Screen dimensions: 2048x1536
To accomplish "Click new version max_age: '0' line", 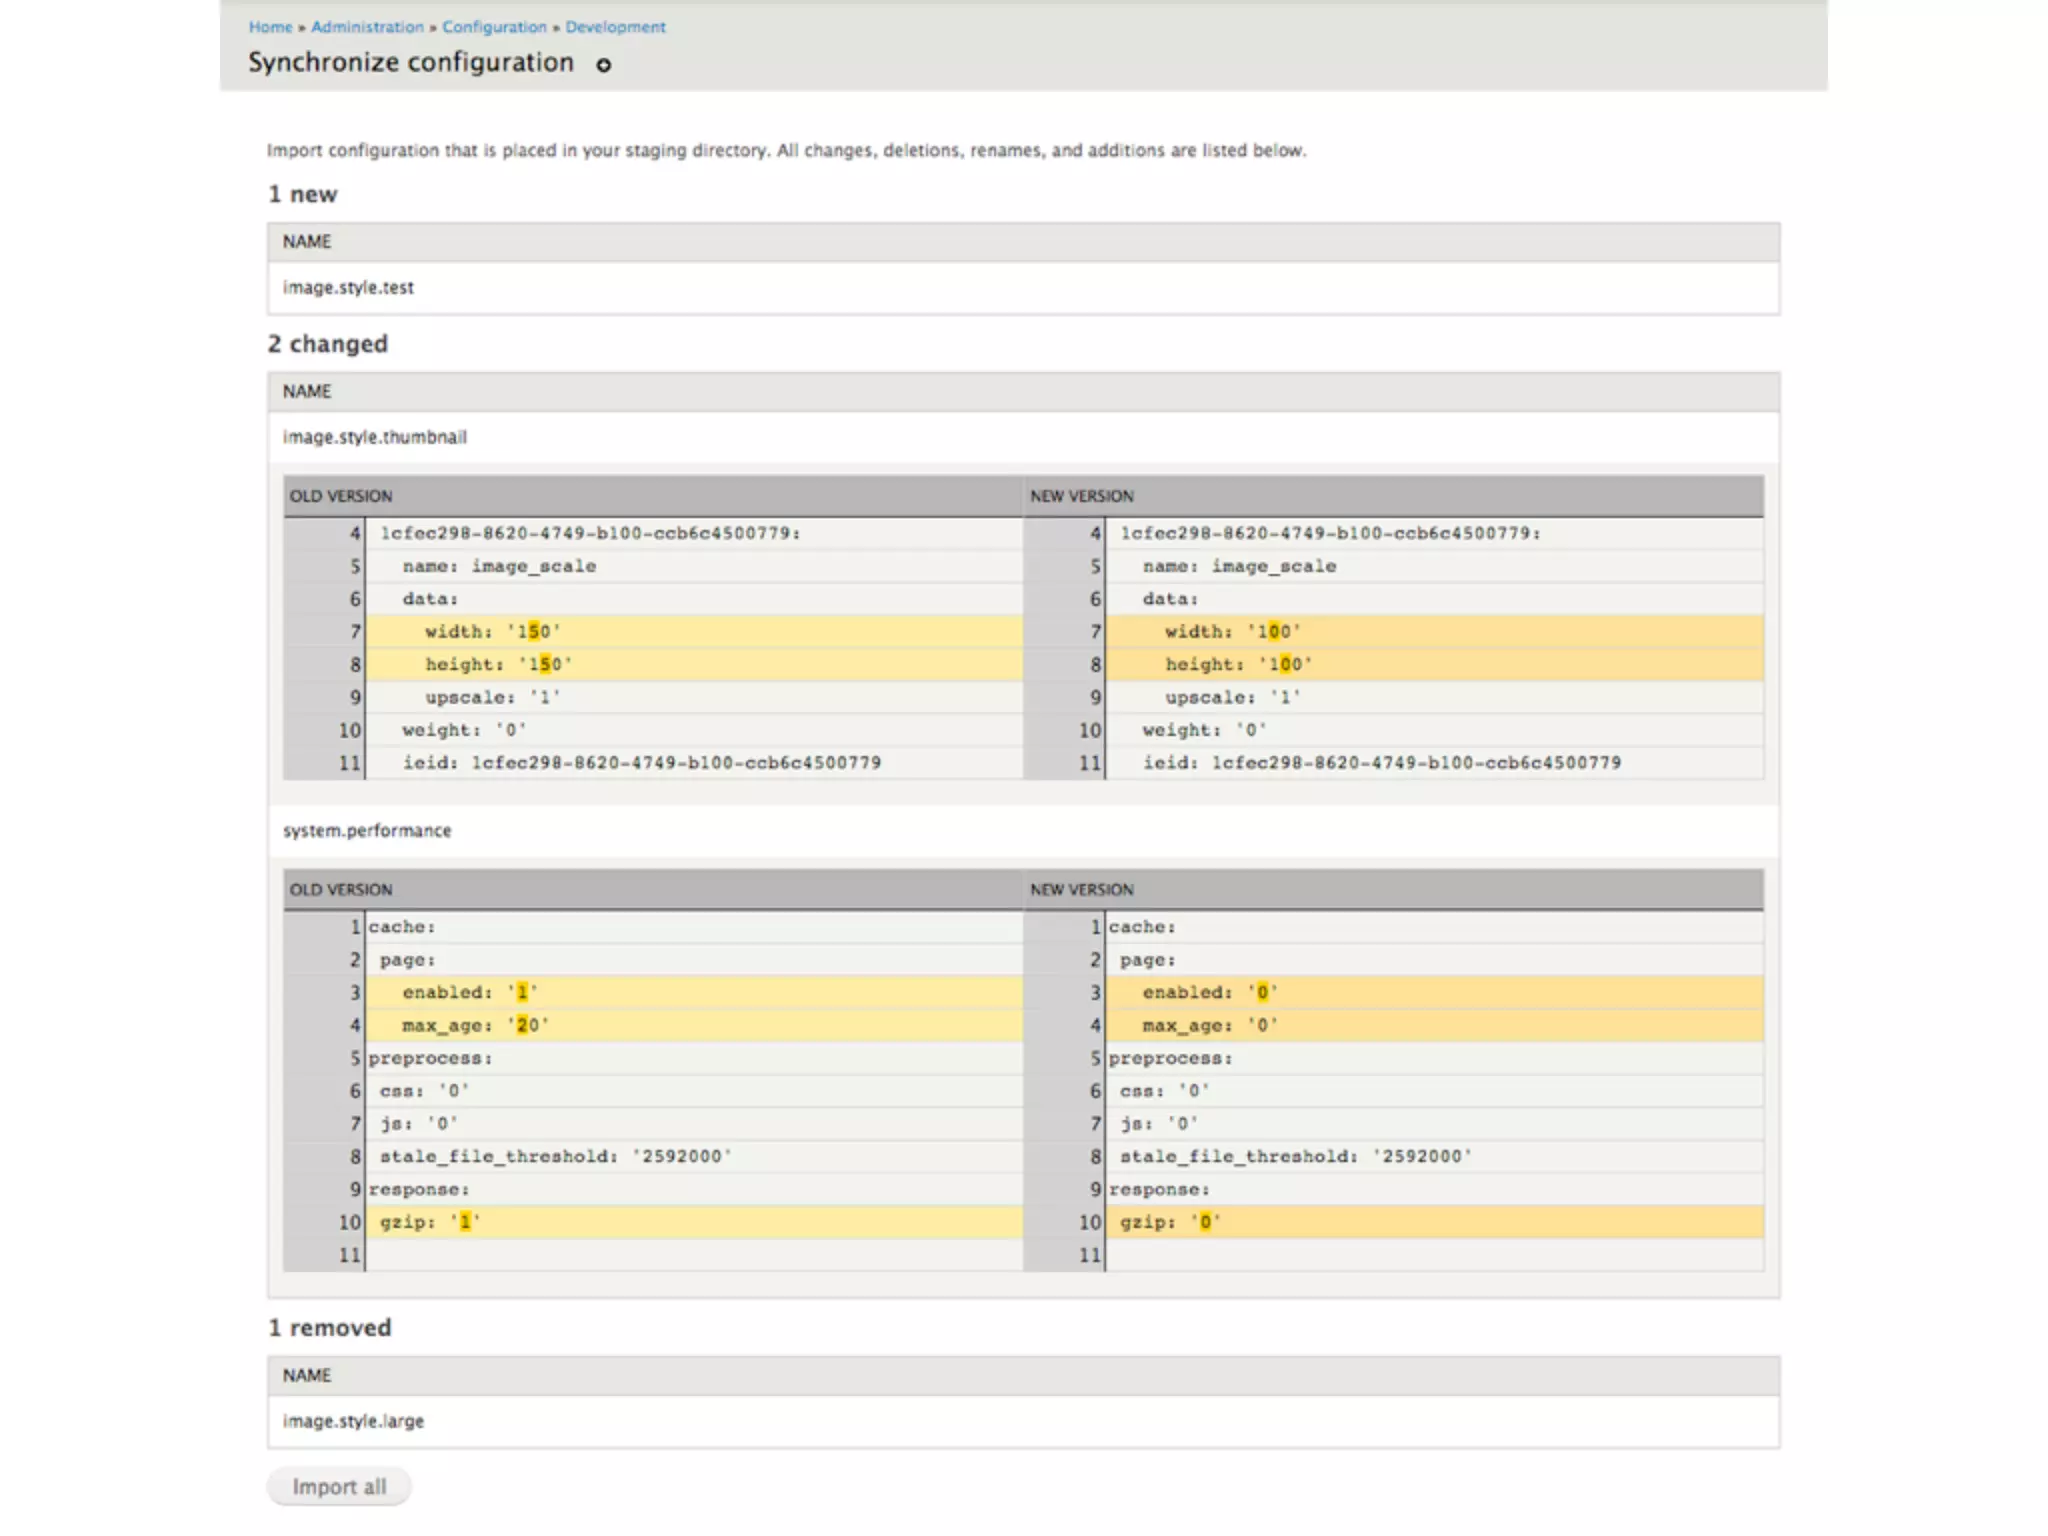I will (1435, 1025).
